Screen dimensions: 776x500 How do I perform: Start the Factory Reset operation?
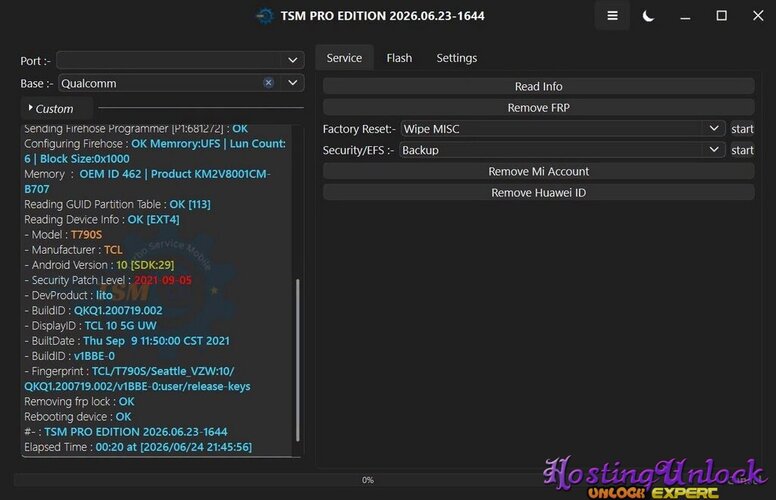[742, 129]
